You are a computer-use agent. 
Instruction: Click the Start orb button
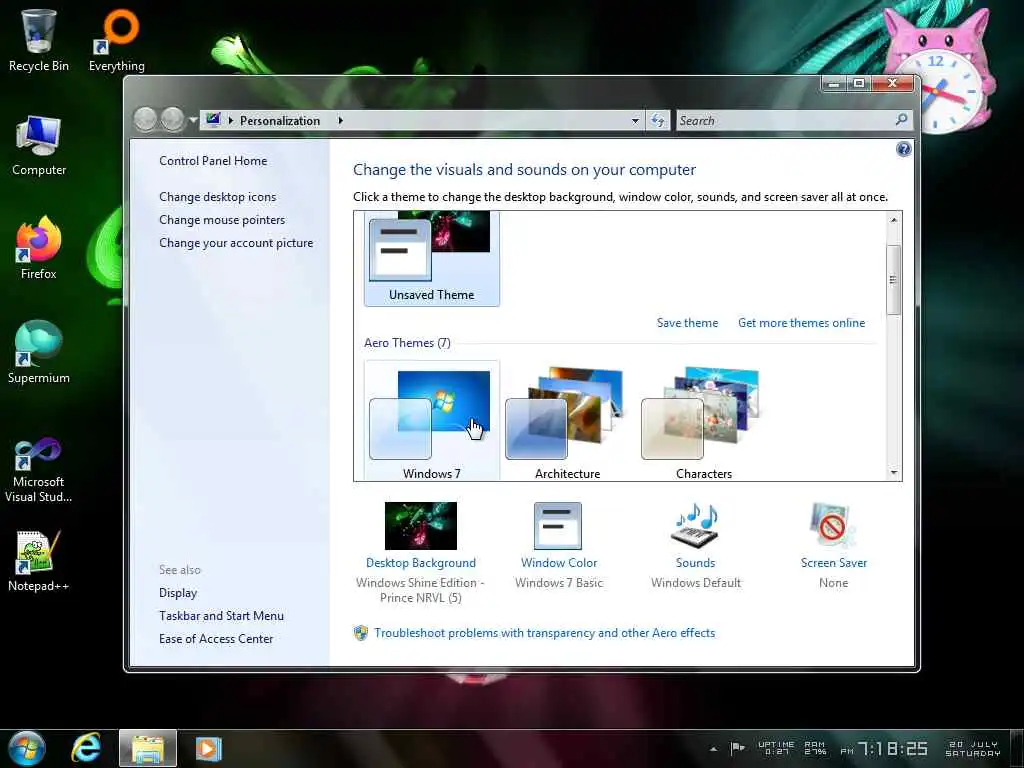pyautogui.click(x=26, y=748)
